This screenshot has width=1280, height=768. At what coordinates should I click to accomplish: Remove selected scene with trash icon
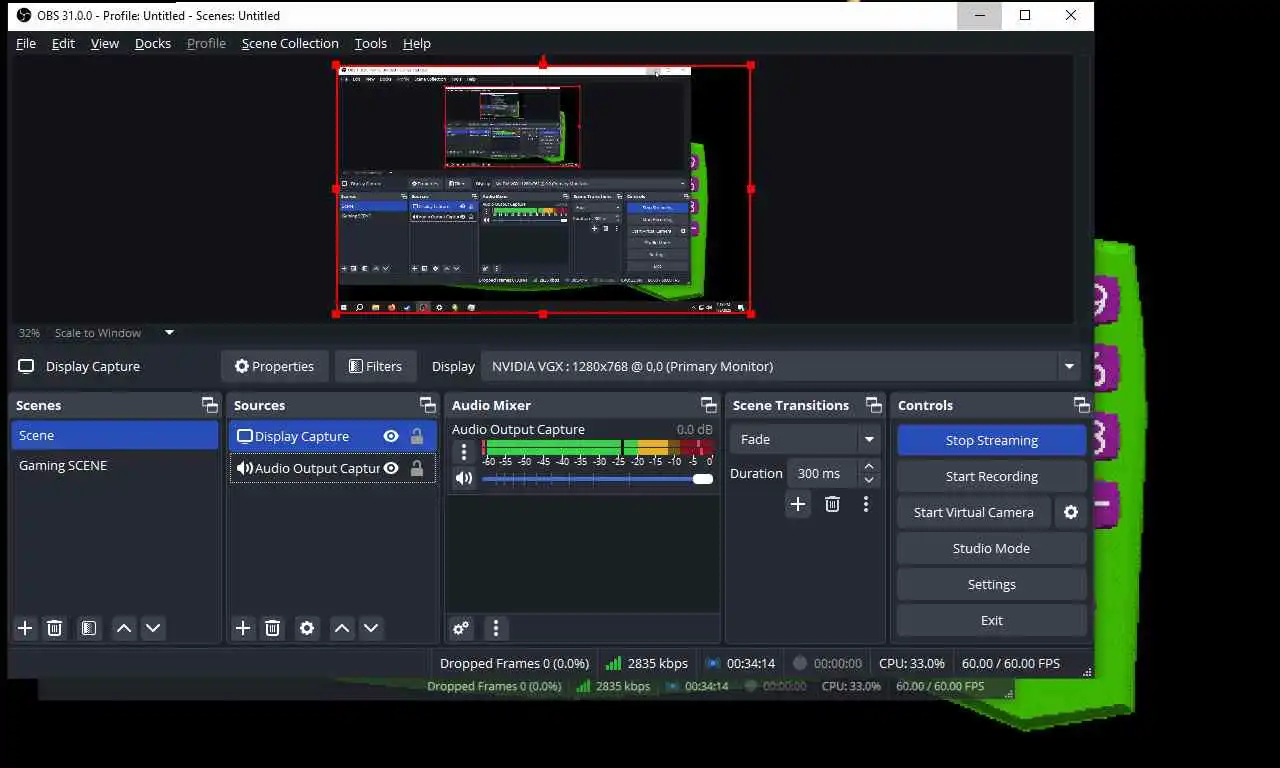click(55, 628)
